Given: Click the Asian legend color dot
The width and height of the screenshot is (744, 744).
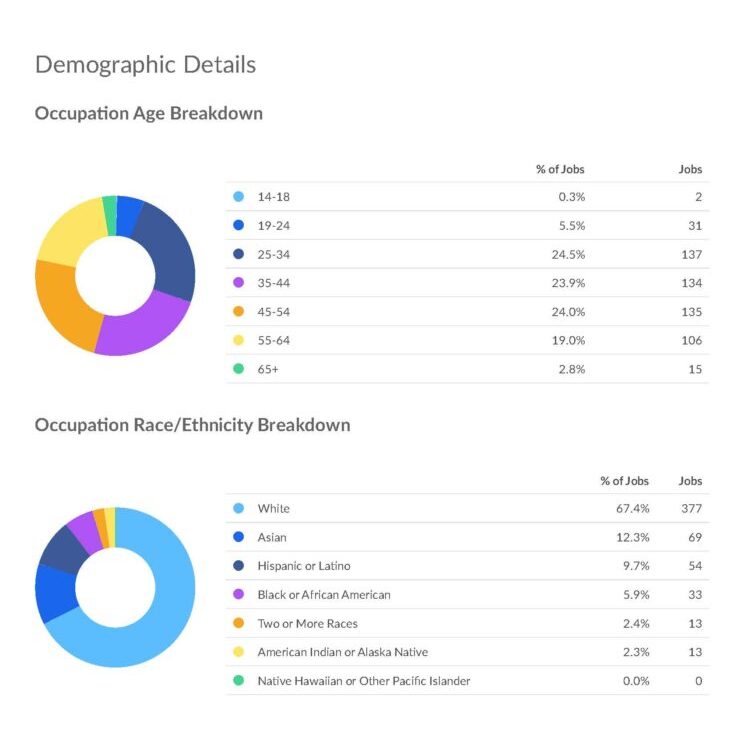Looking at the screenshot, I should 238,537.
